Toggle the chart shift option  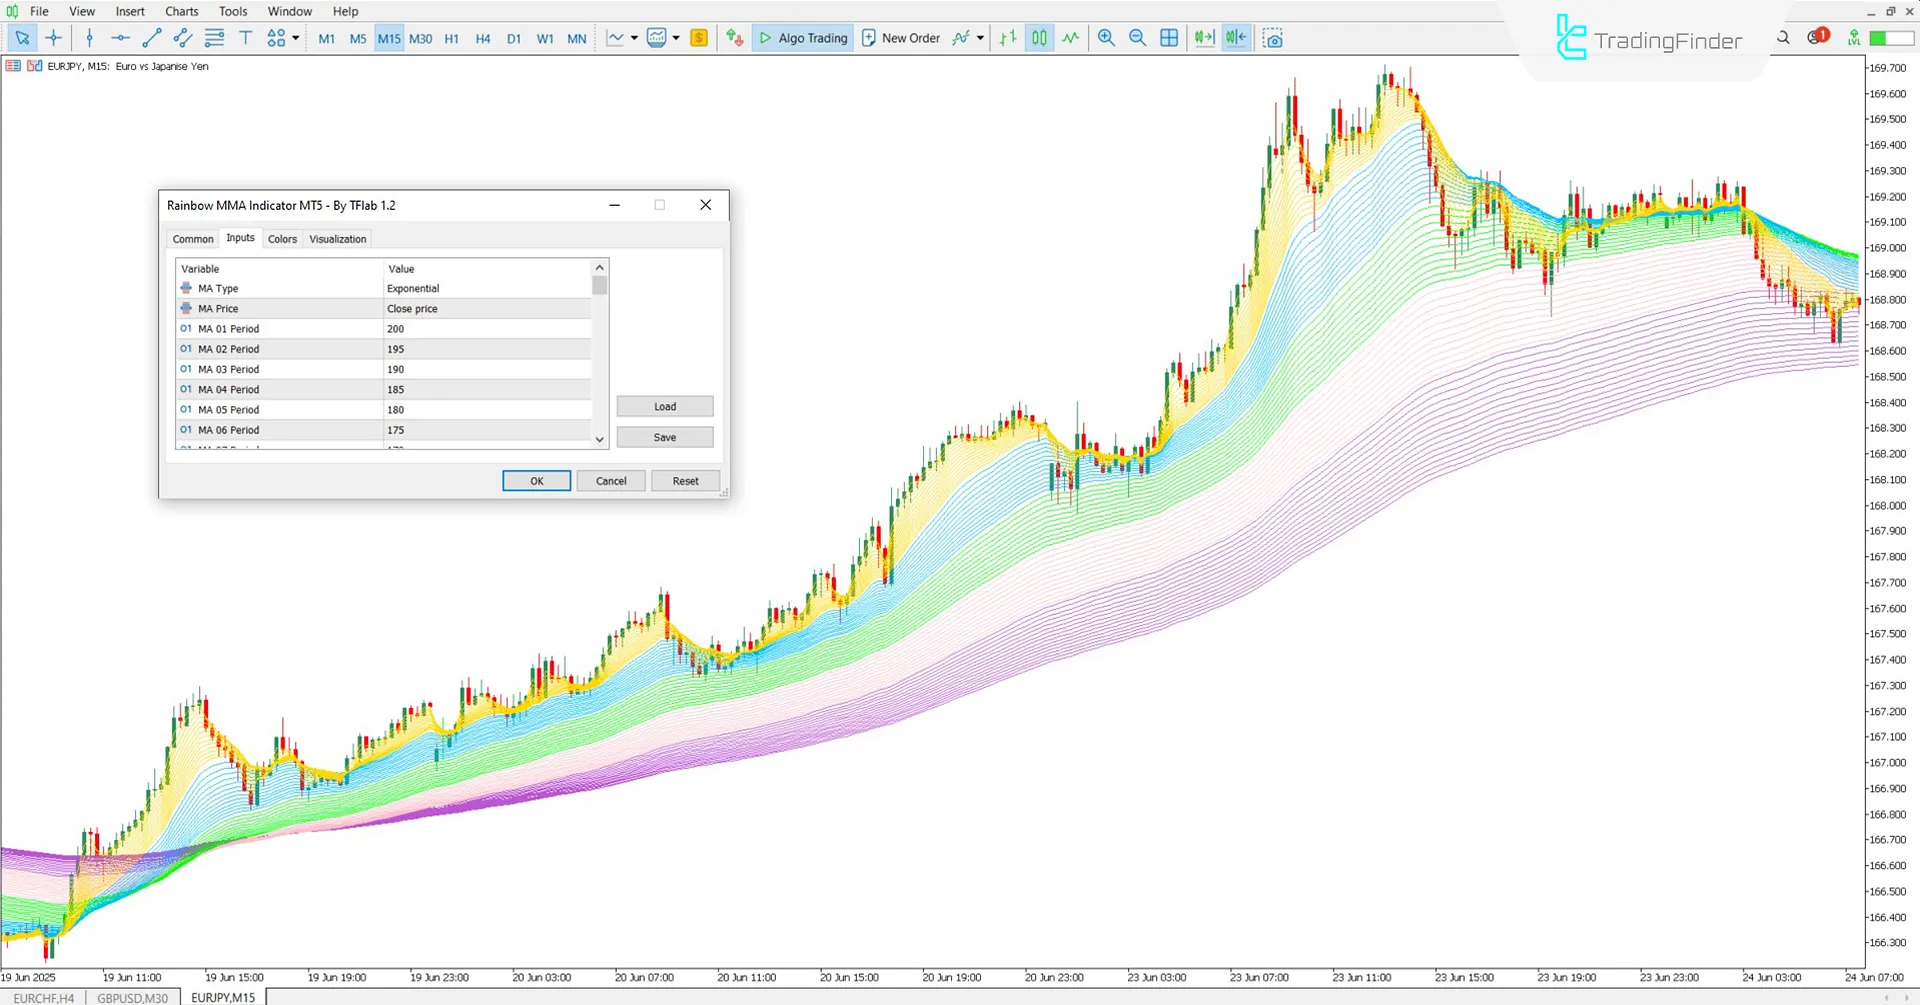(x=1234, y=37)
